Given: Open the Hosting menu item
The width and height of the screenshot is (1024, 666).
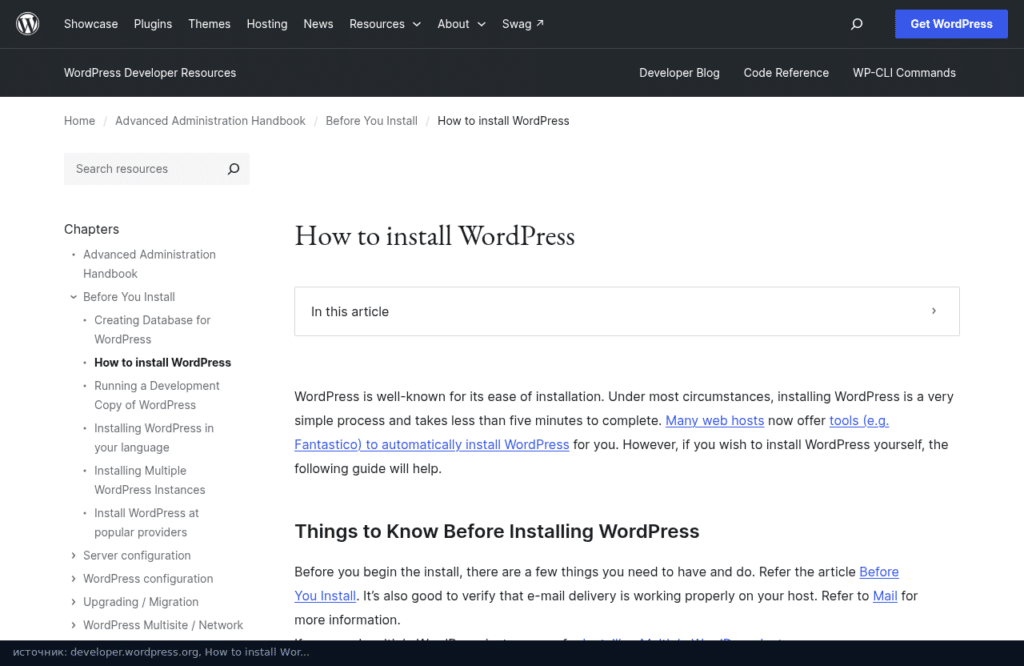Looking at the screenshot, I should point(266,24).
